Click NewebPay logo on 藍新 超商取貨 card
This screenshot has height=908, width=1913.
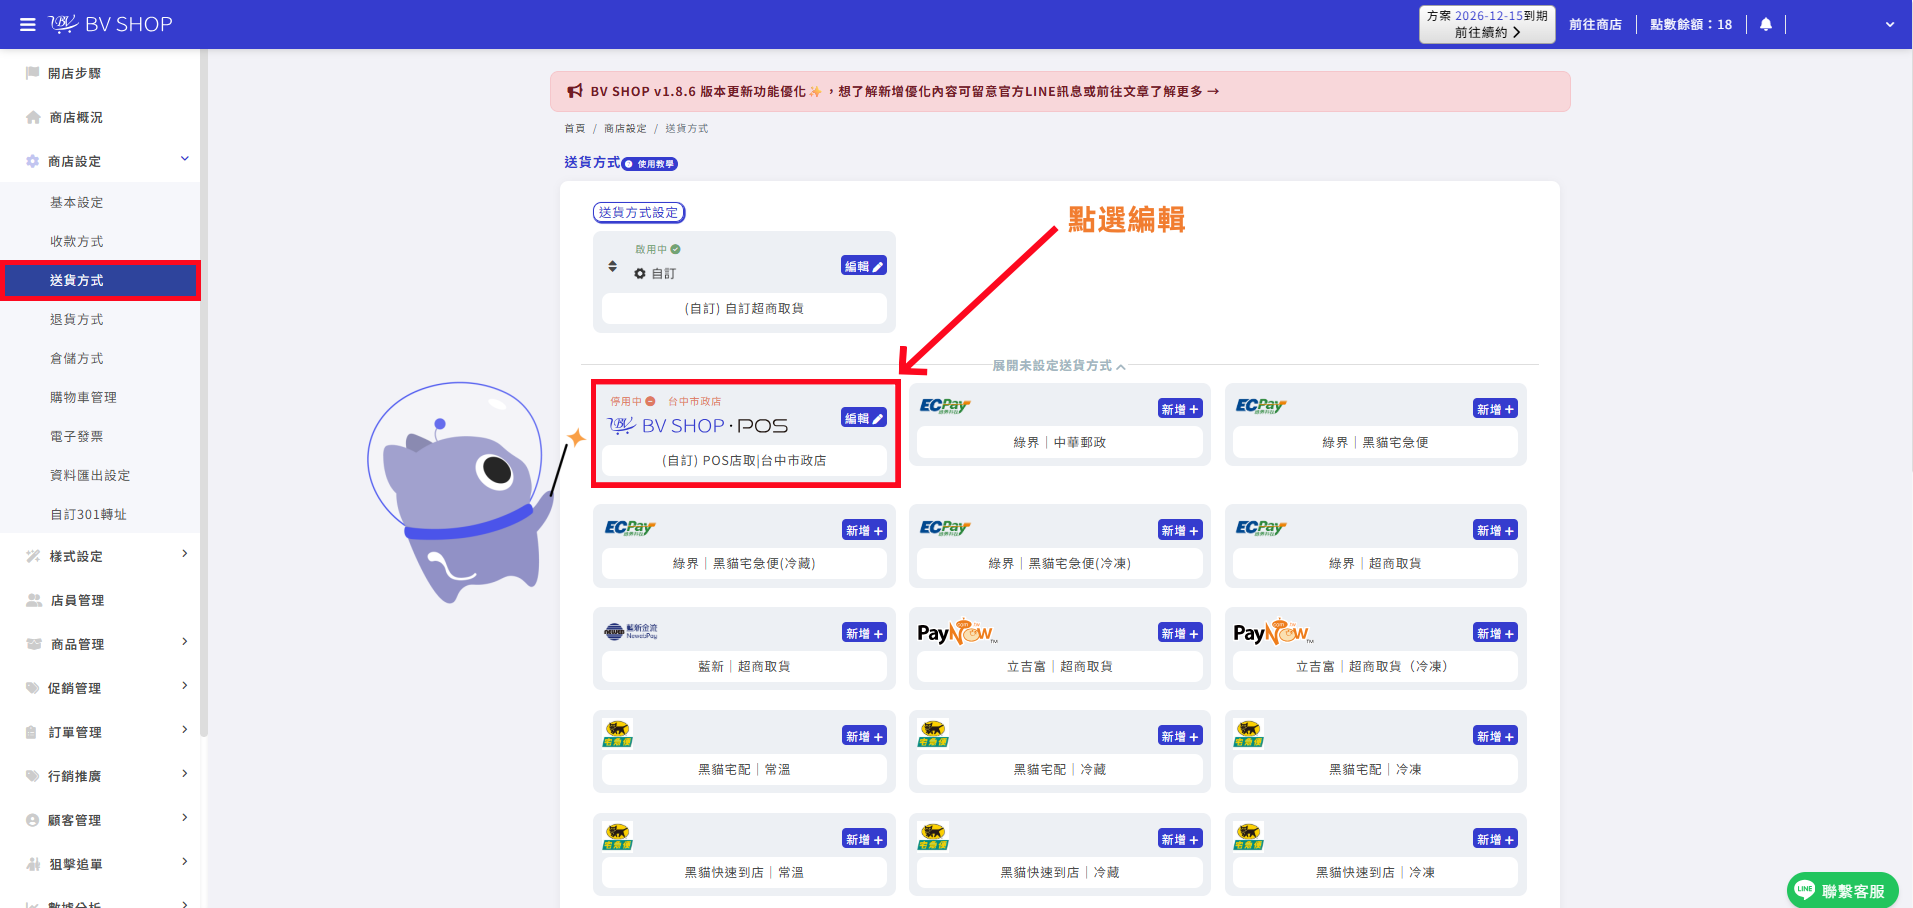tap(631, 631)
